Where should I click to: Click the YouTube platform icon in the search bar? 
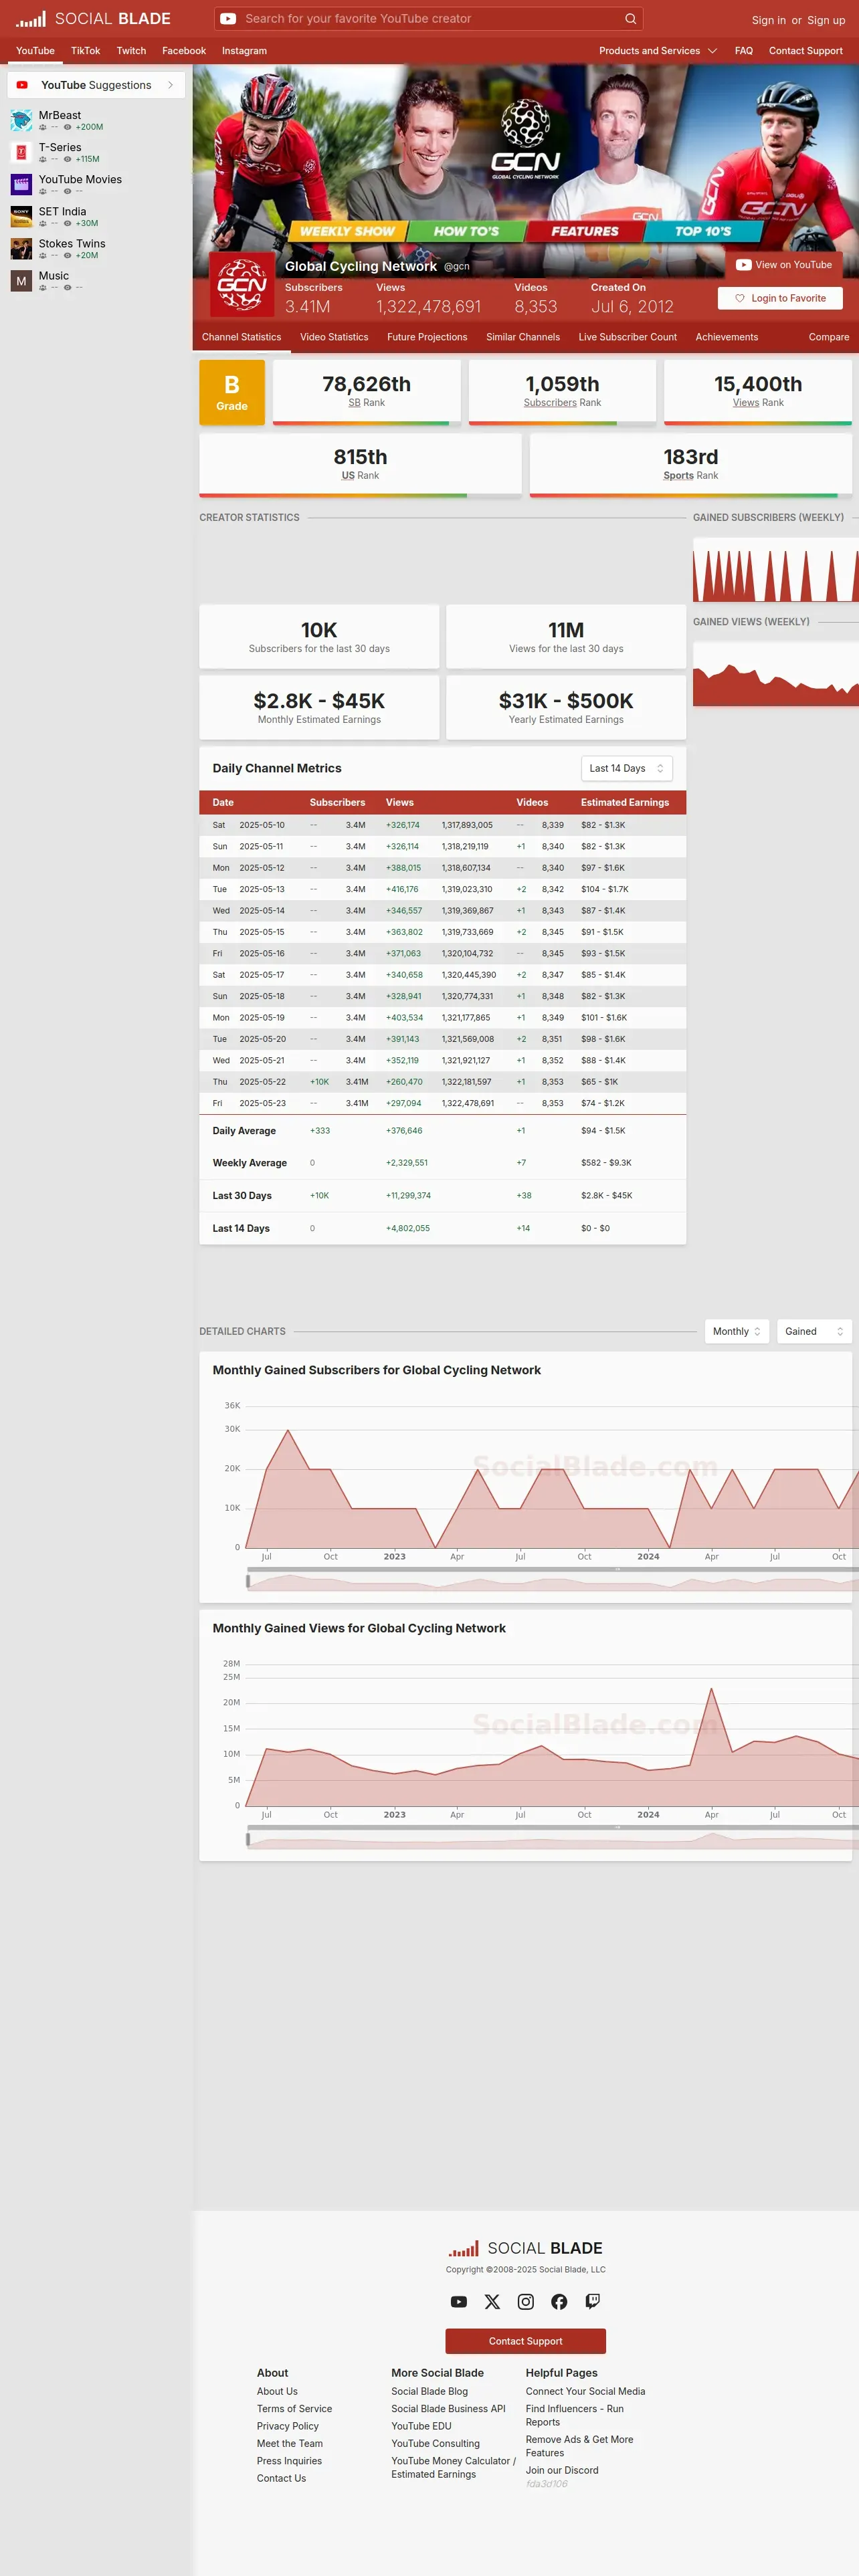tap(228, 19)
